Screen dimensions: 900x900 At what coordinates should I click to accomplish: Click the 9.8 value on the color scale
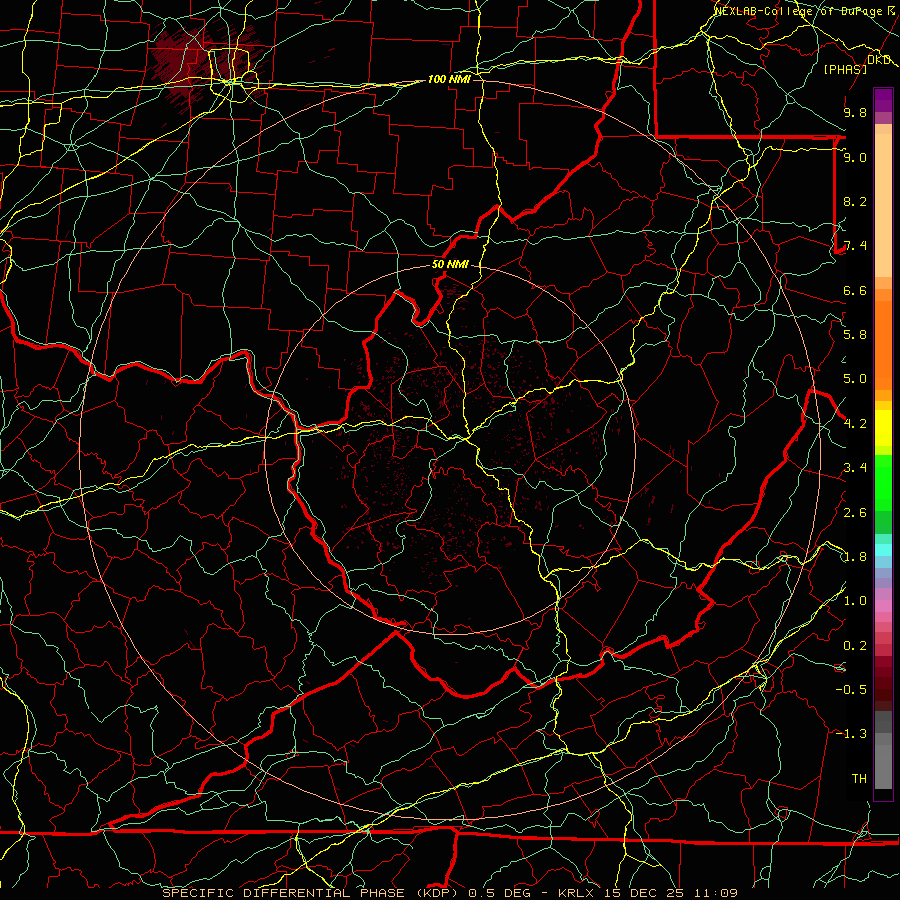[x=855, y=112]
